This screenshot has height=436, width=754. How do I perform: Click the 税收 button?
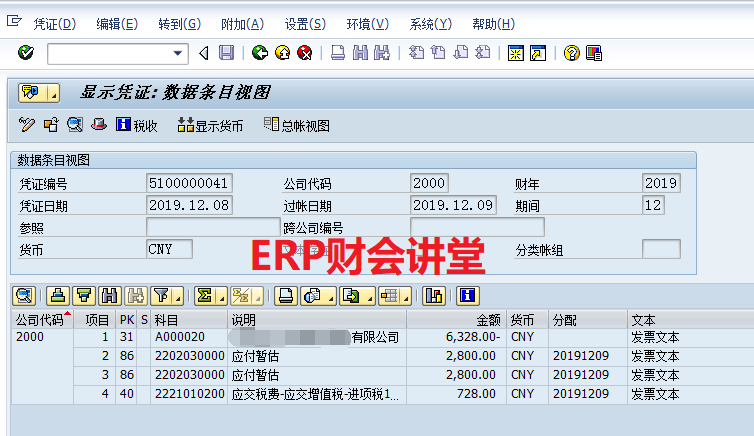(137, 125)
